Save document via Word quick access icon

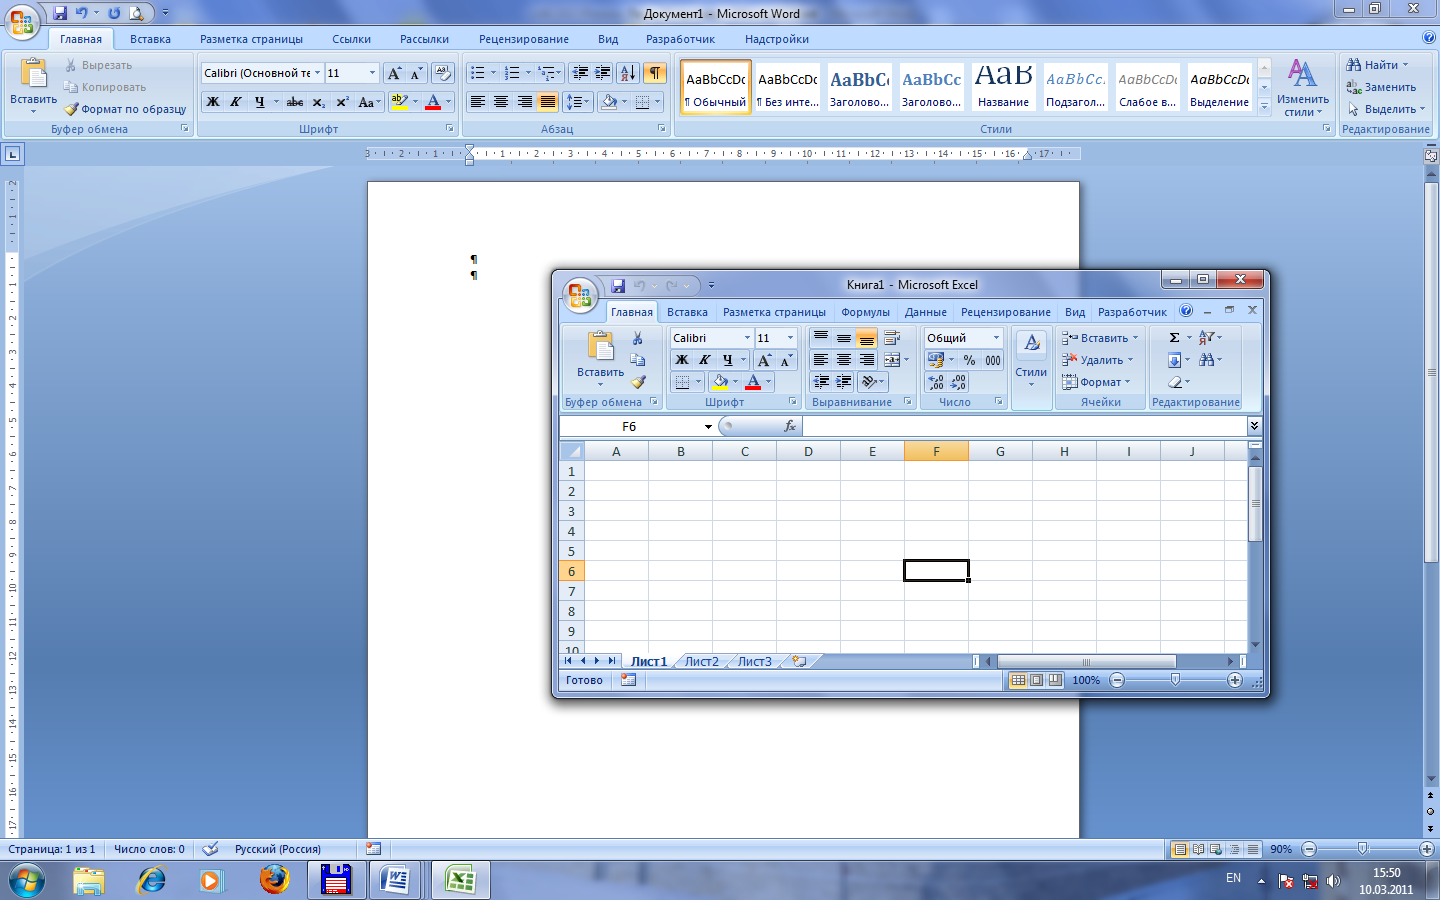(60, 14)
